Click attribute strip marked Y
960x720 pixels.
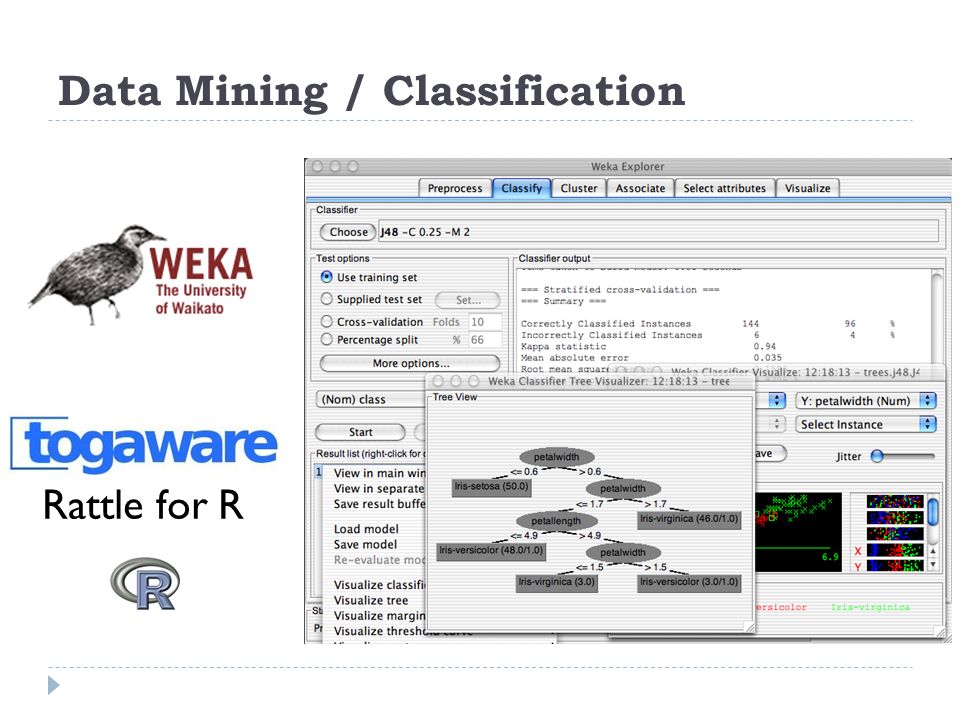coord(894,566)
